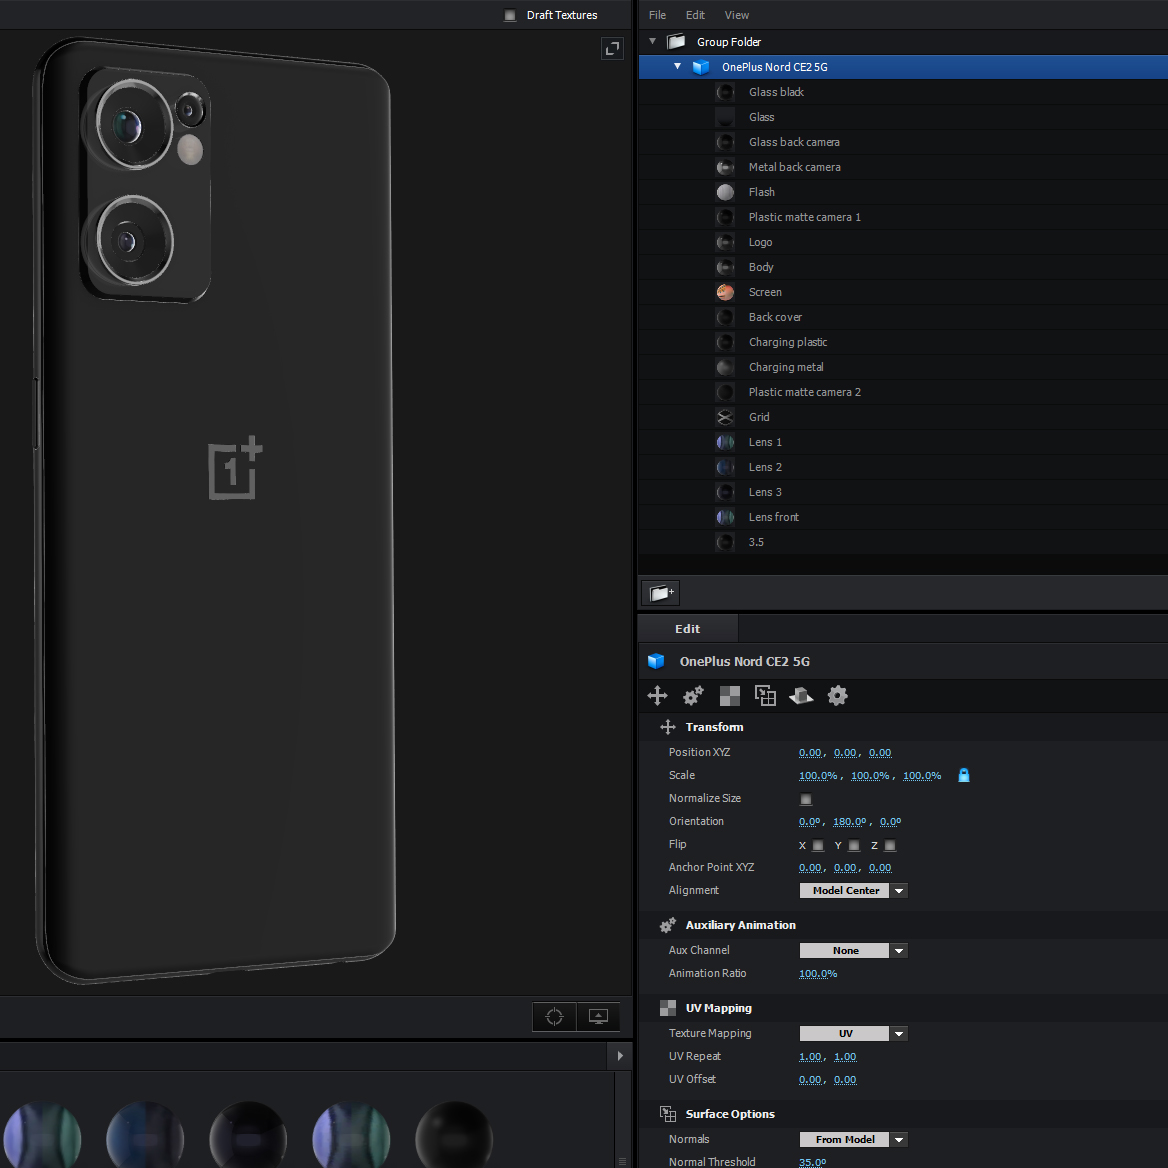
Task: Click the Transform icon in the Edit toolbar
Action: point(657,696)
